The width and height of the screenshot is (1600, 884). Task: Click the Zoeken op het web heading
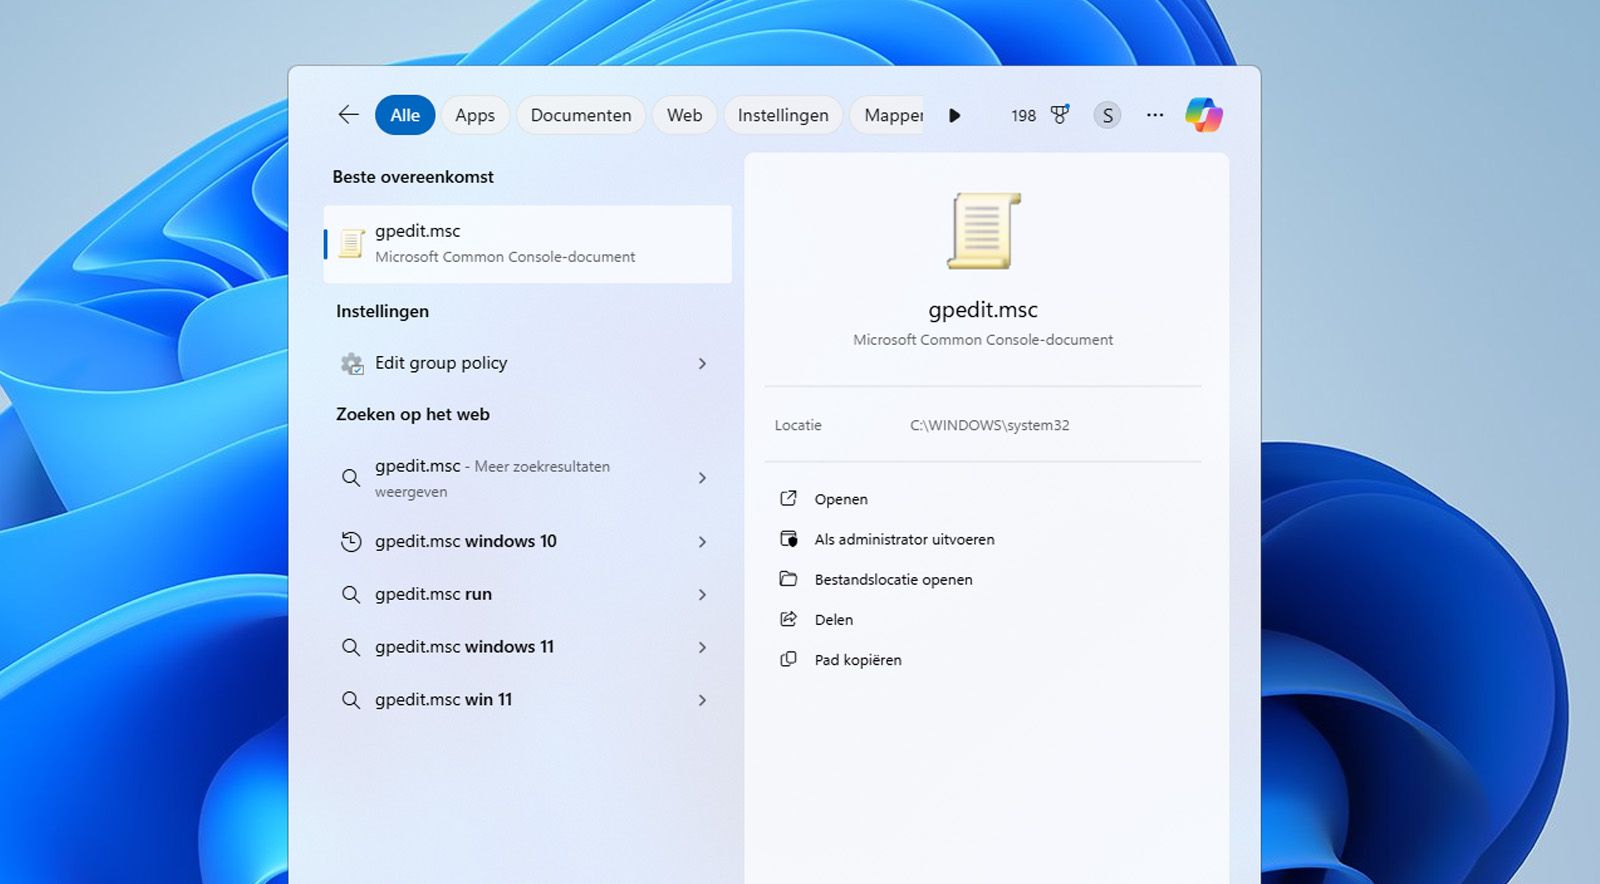tap(413, 414)
